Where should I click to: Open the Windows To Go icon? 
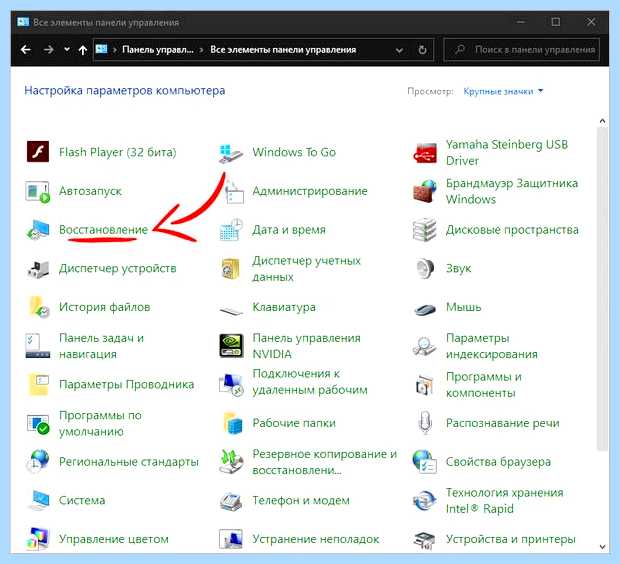coord(231,153)
